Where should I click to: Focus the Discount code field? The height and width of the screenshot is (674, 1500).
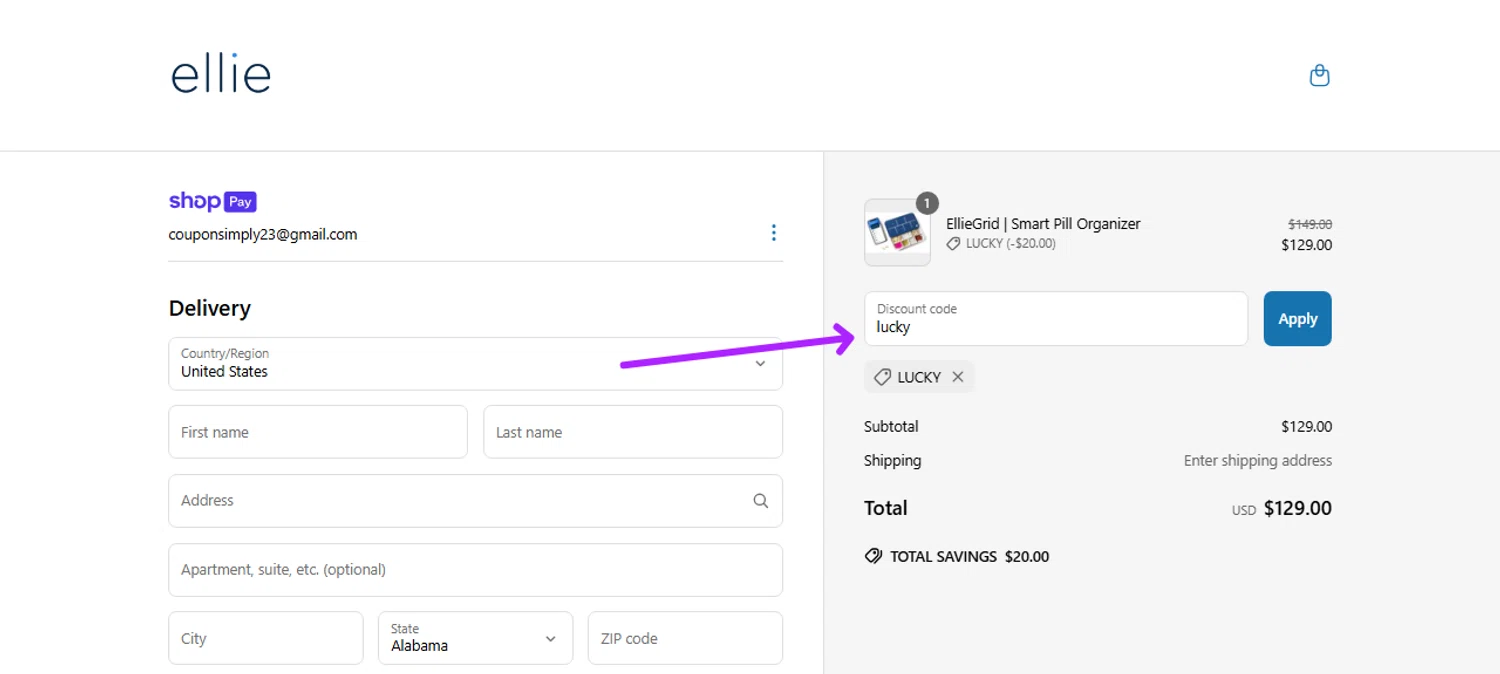click(1056, 319)
